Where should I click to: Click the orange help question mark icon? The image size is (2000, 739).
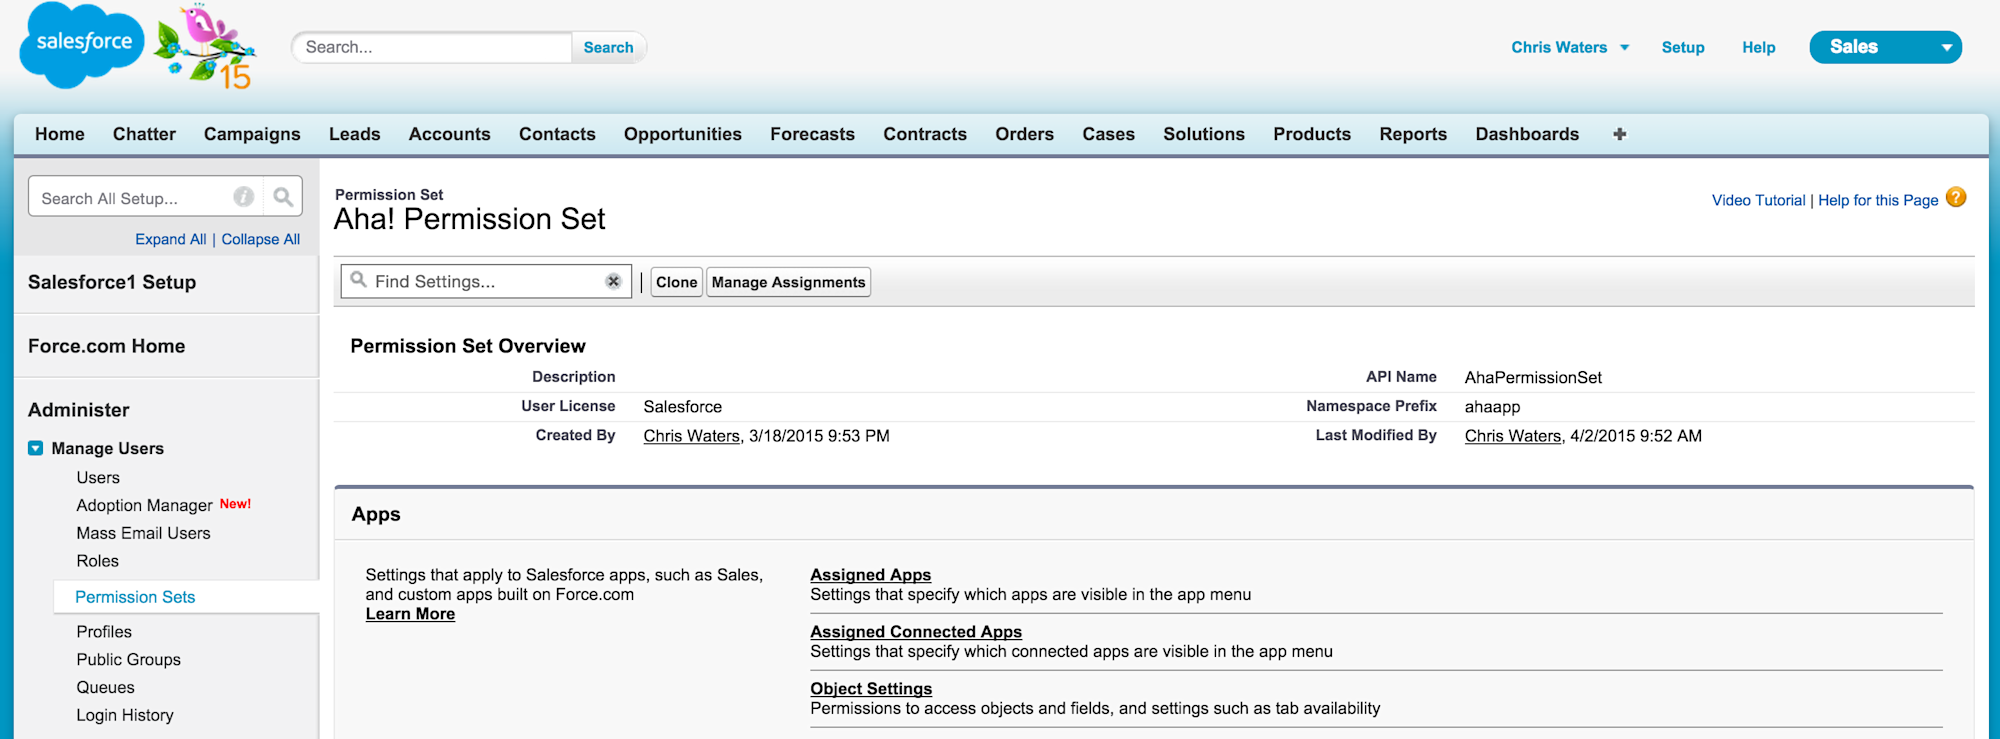[1956, 198]
